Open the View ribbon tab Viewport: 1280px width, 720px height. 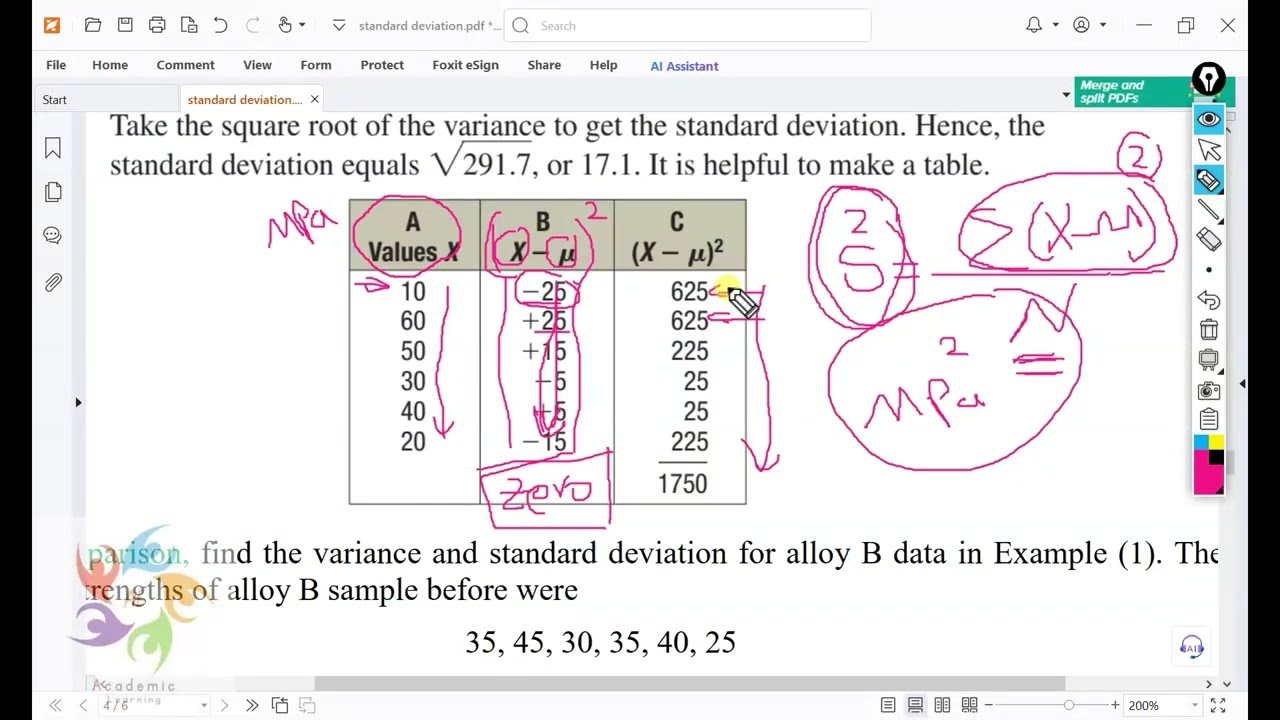pyautogui.click(x=257, y=65)
